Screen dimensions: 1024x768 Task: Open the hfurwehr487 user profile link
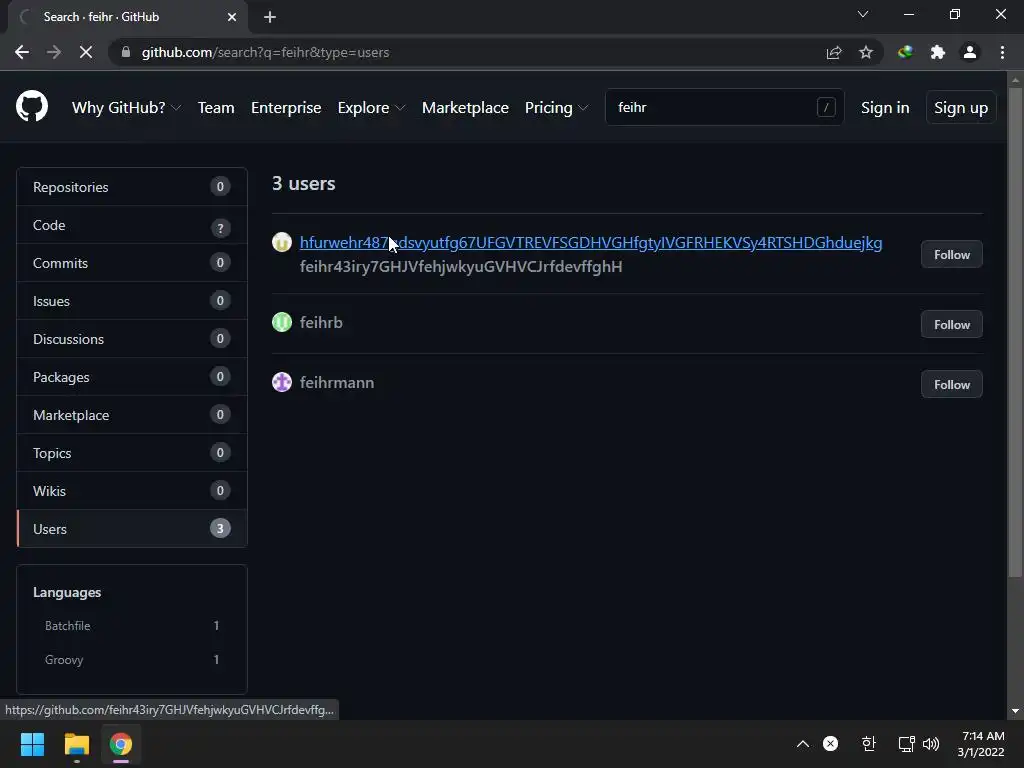(590, 242)
